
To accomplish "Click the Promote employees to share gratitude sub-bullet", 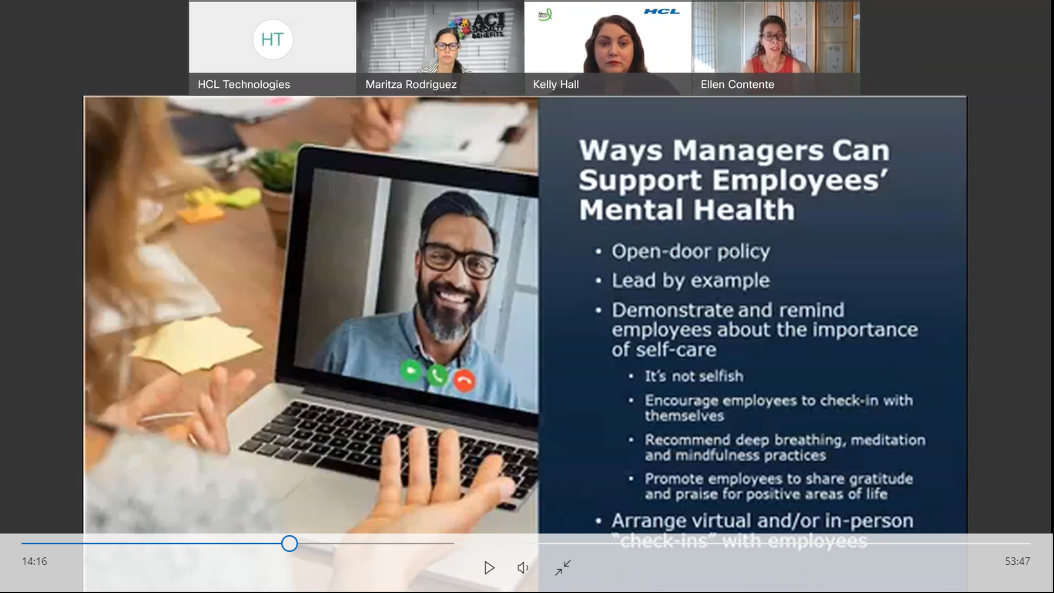I will (x=778, y=486).
